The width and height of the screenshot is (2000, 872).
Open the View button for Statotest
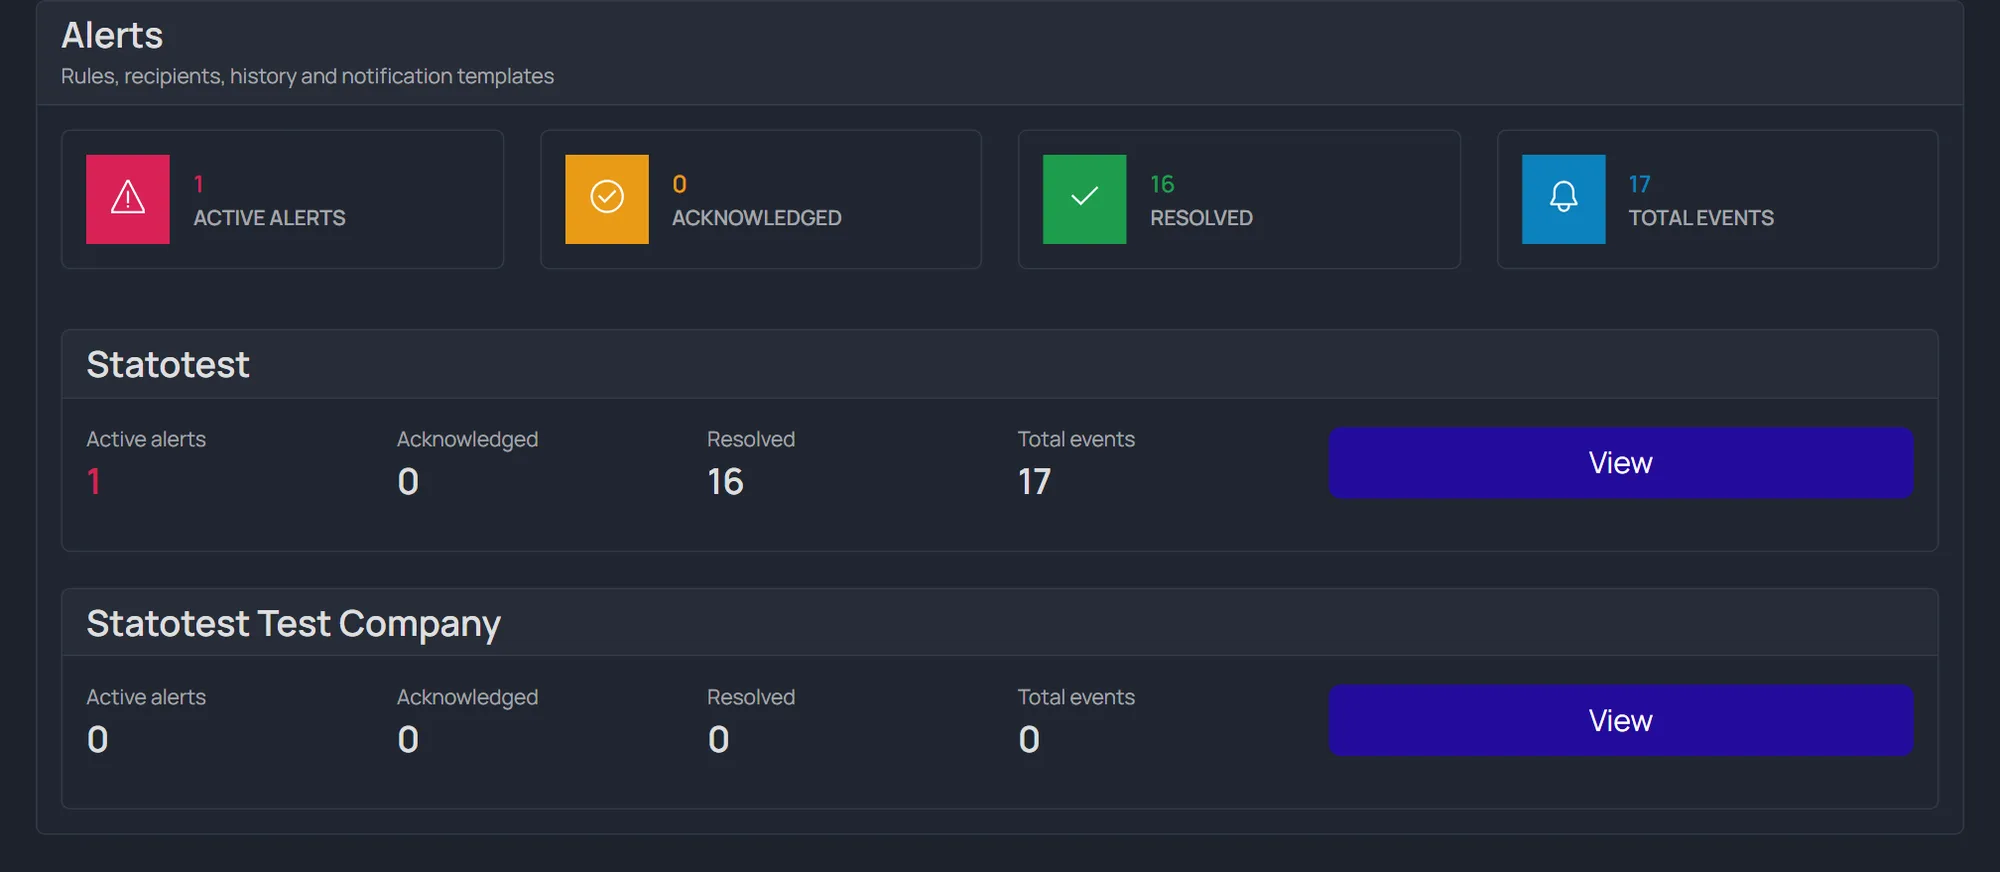point(1620,462)
